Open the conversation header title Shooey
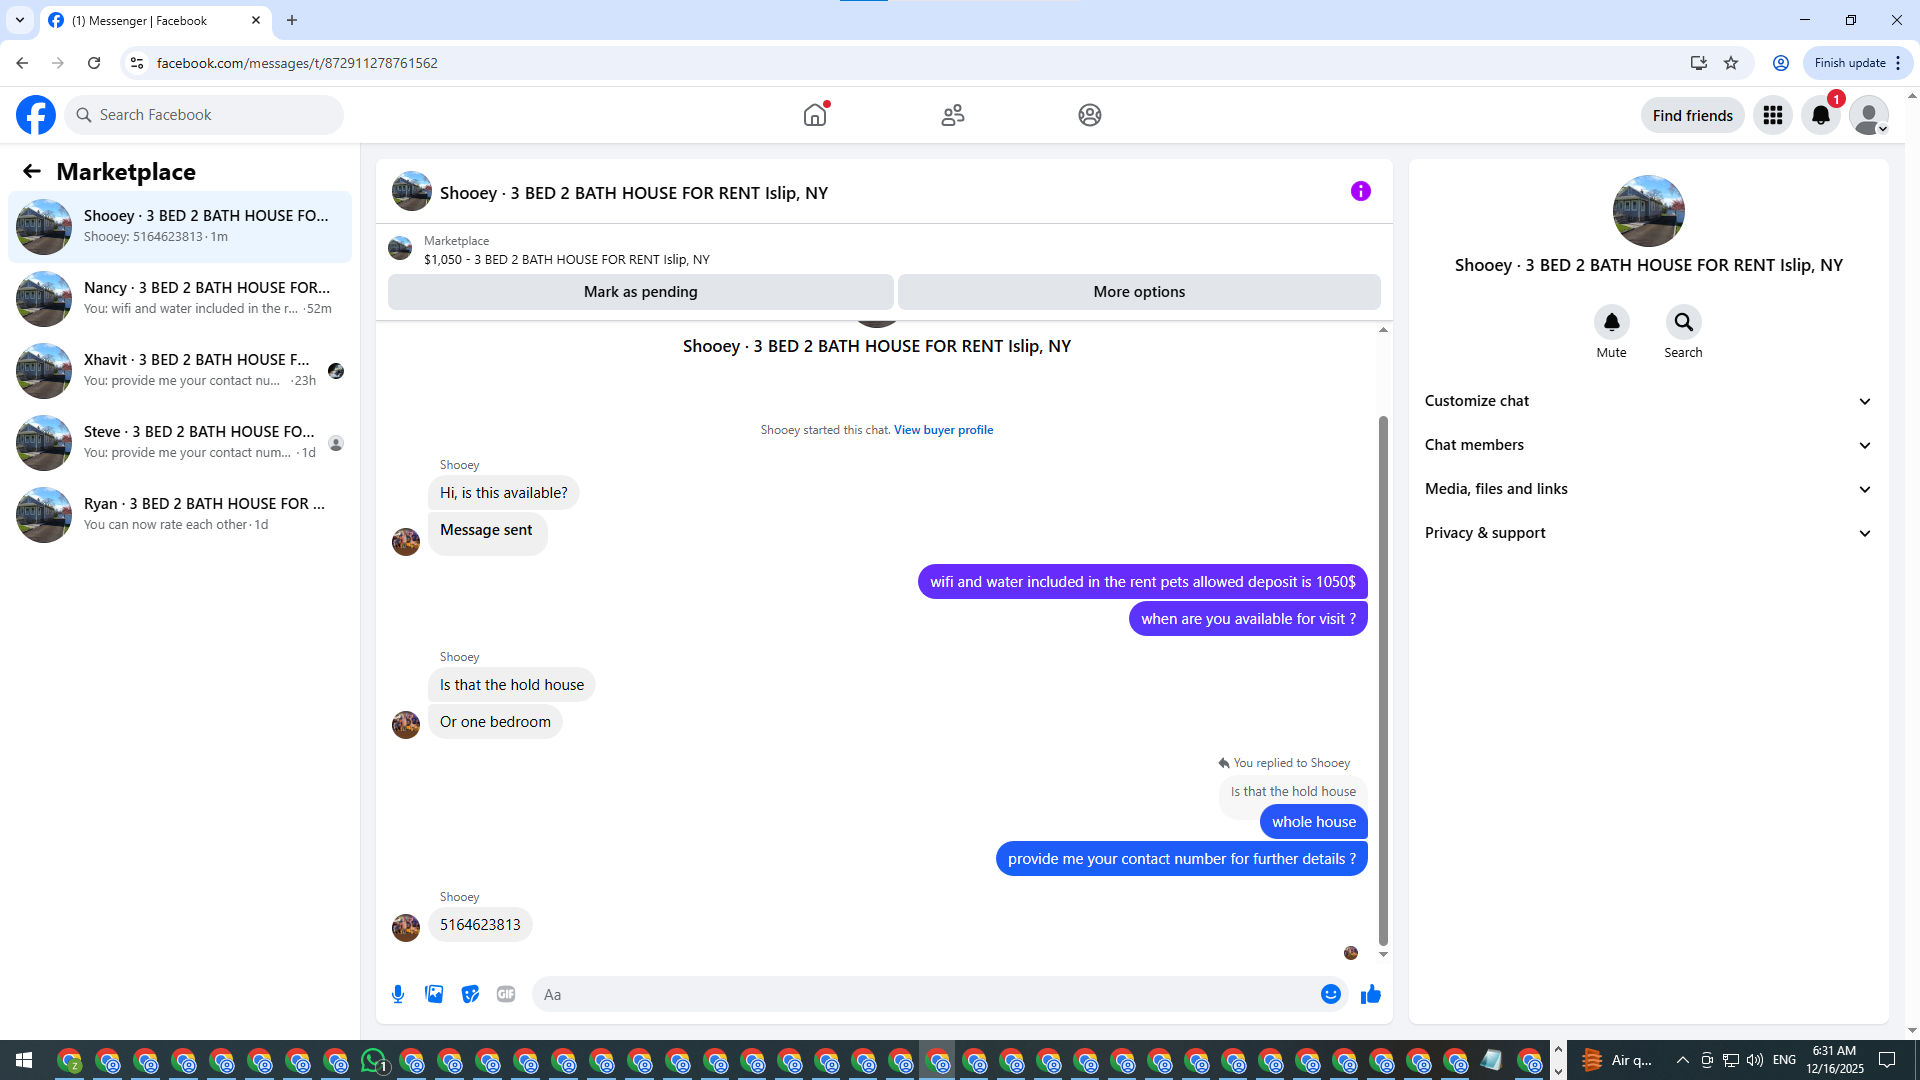The width and height of the screenshot is (1920, 1080). coord(634,193)
